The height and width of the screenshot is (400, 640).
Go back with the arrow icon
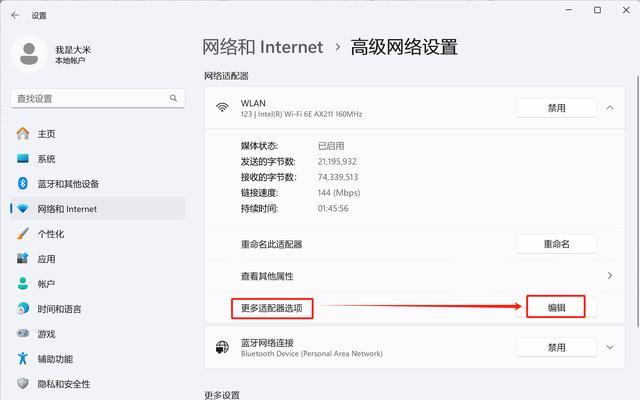click(16, 15)
